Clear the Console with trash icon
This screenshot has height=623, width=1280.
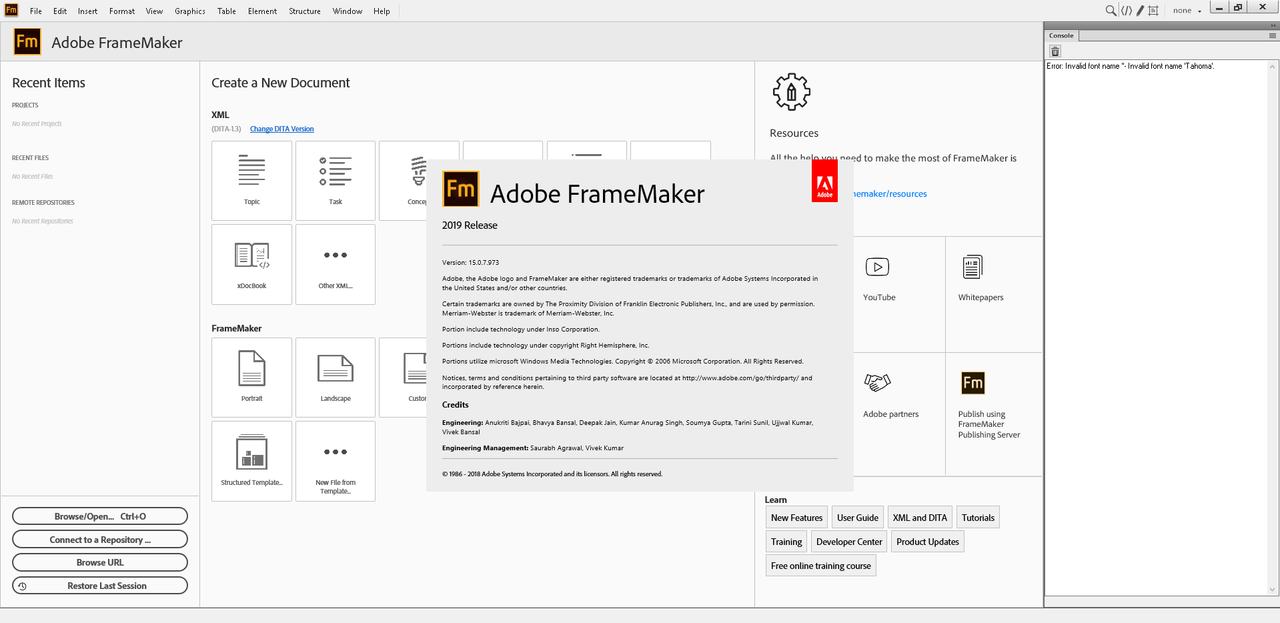point(1054,51)
